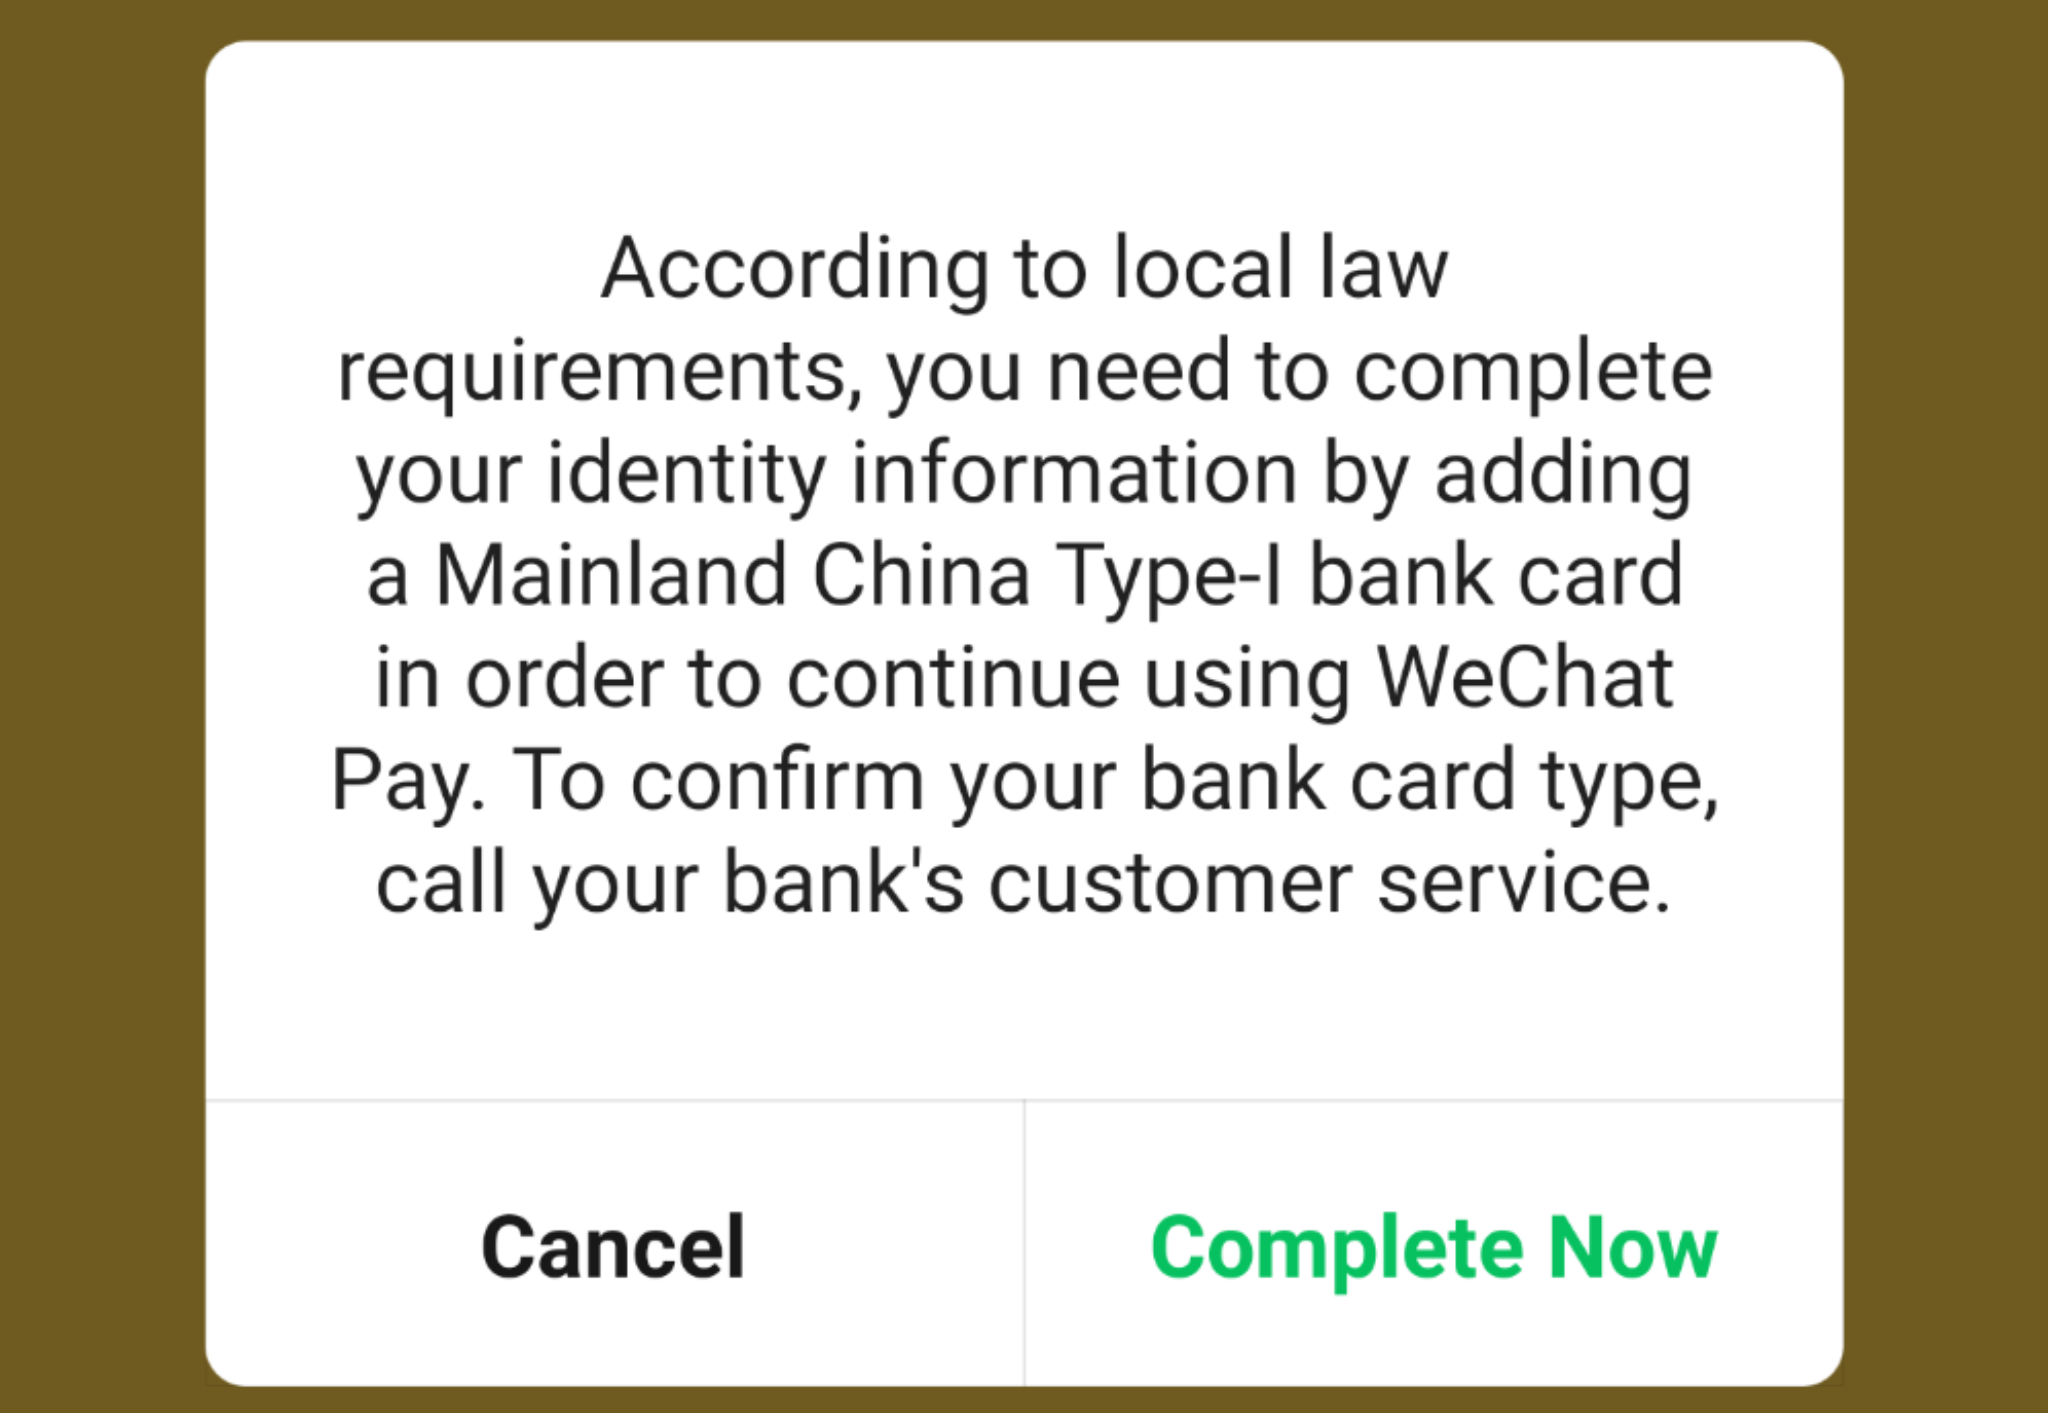The image size is (2048, 1413).
Task: Tap the horizontal divider above the buttons
Action: coord(1024,1100)
